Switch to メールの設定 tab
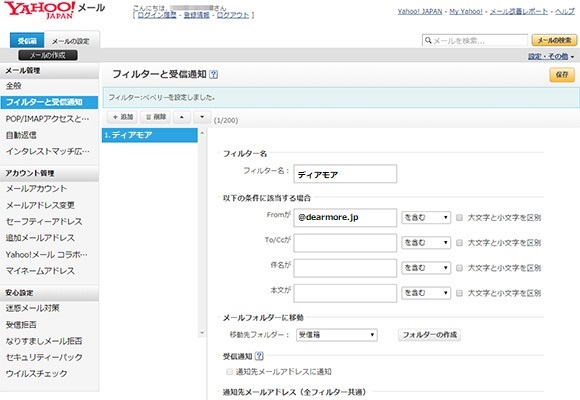The width and height of the screenshot is (580, 400). (71, 41)
